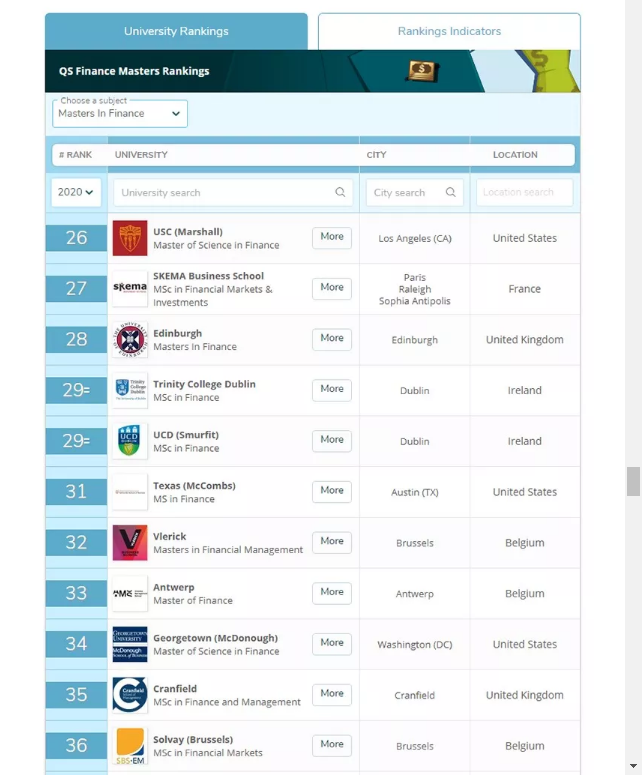The height and width of the screenshot is (775, 642).
Task: Click More button for Edinburgh
Action: 332,339
